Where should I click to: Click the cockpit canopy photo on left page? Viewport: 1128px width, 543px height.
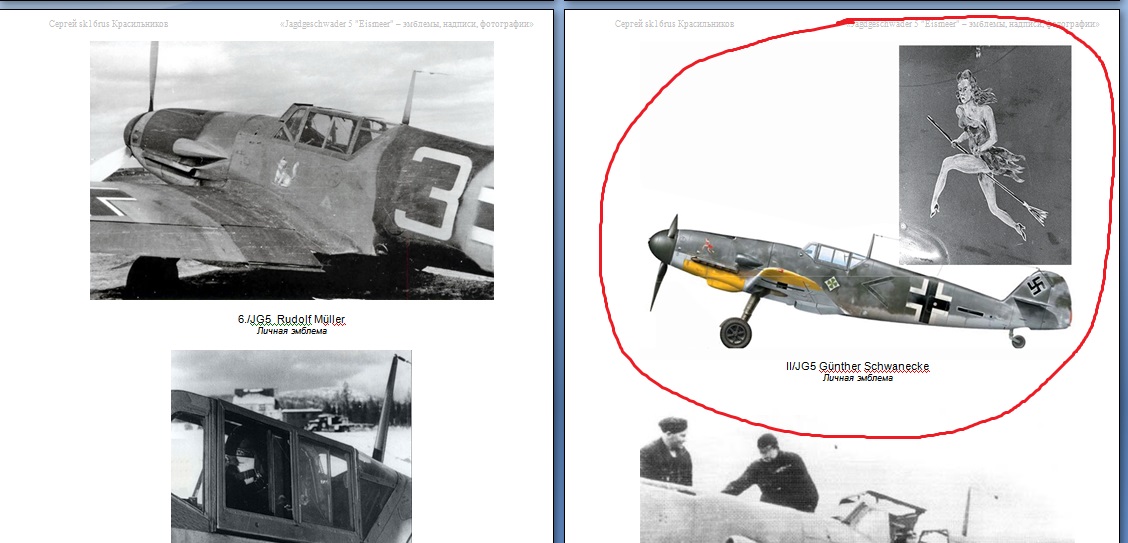point(290,445)
